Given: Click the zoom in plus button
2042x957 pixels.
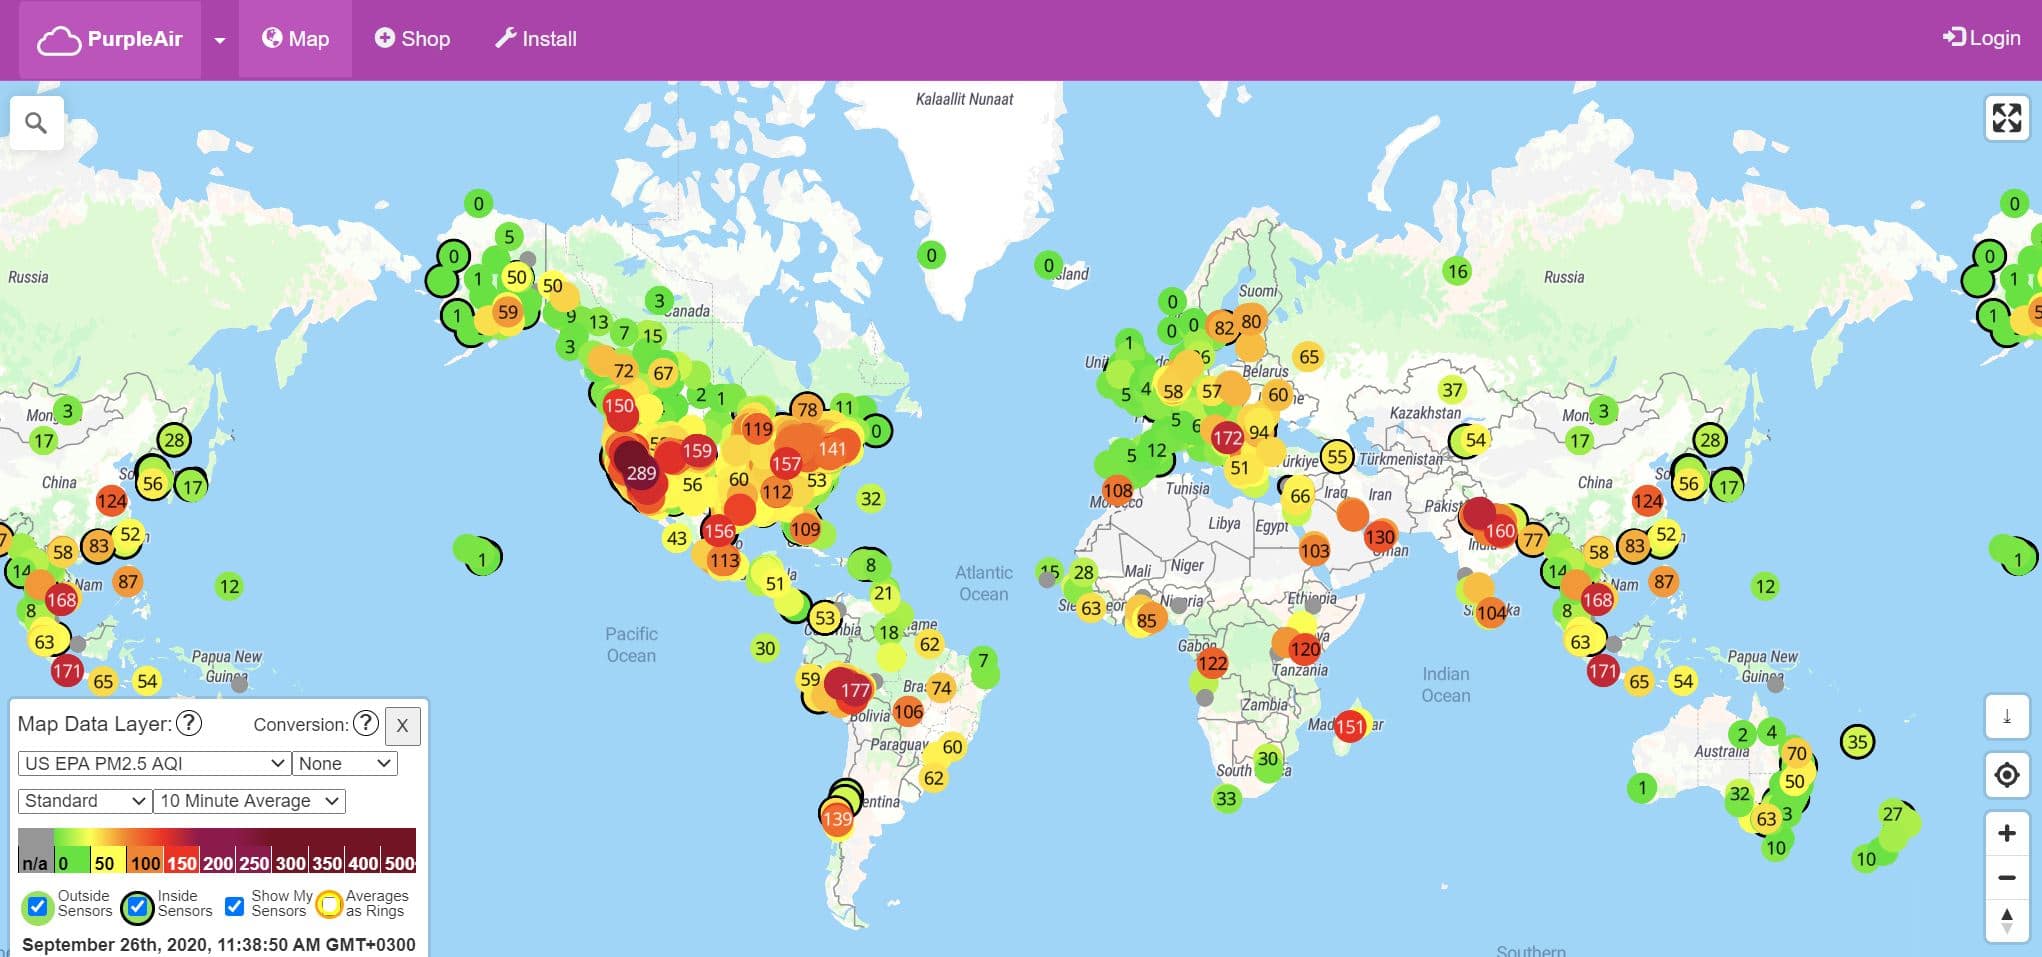Looking at the screenshot, I should click(x=2006, y=833).
